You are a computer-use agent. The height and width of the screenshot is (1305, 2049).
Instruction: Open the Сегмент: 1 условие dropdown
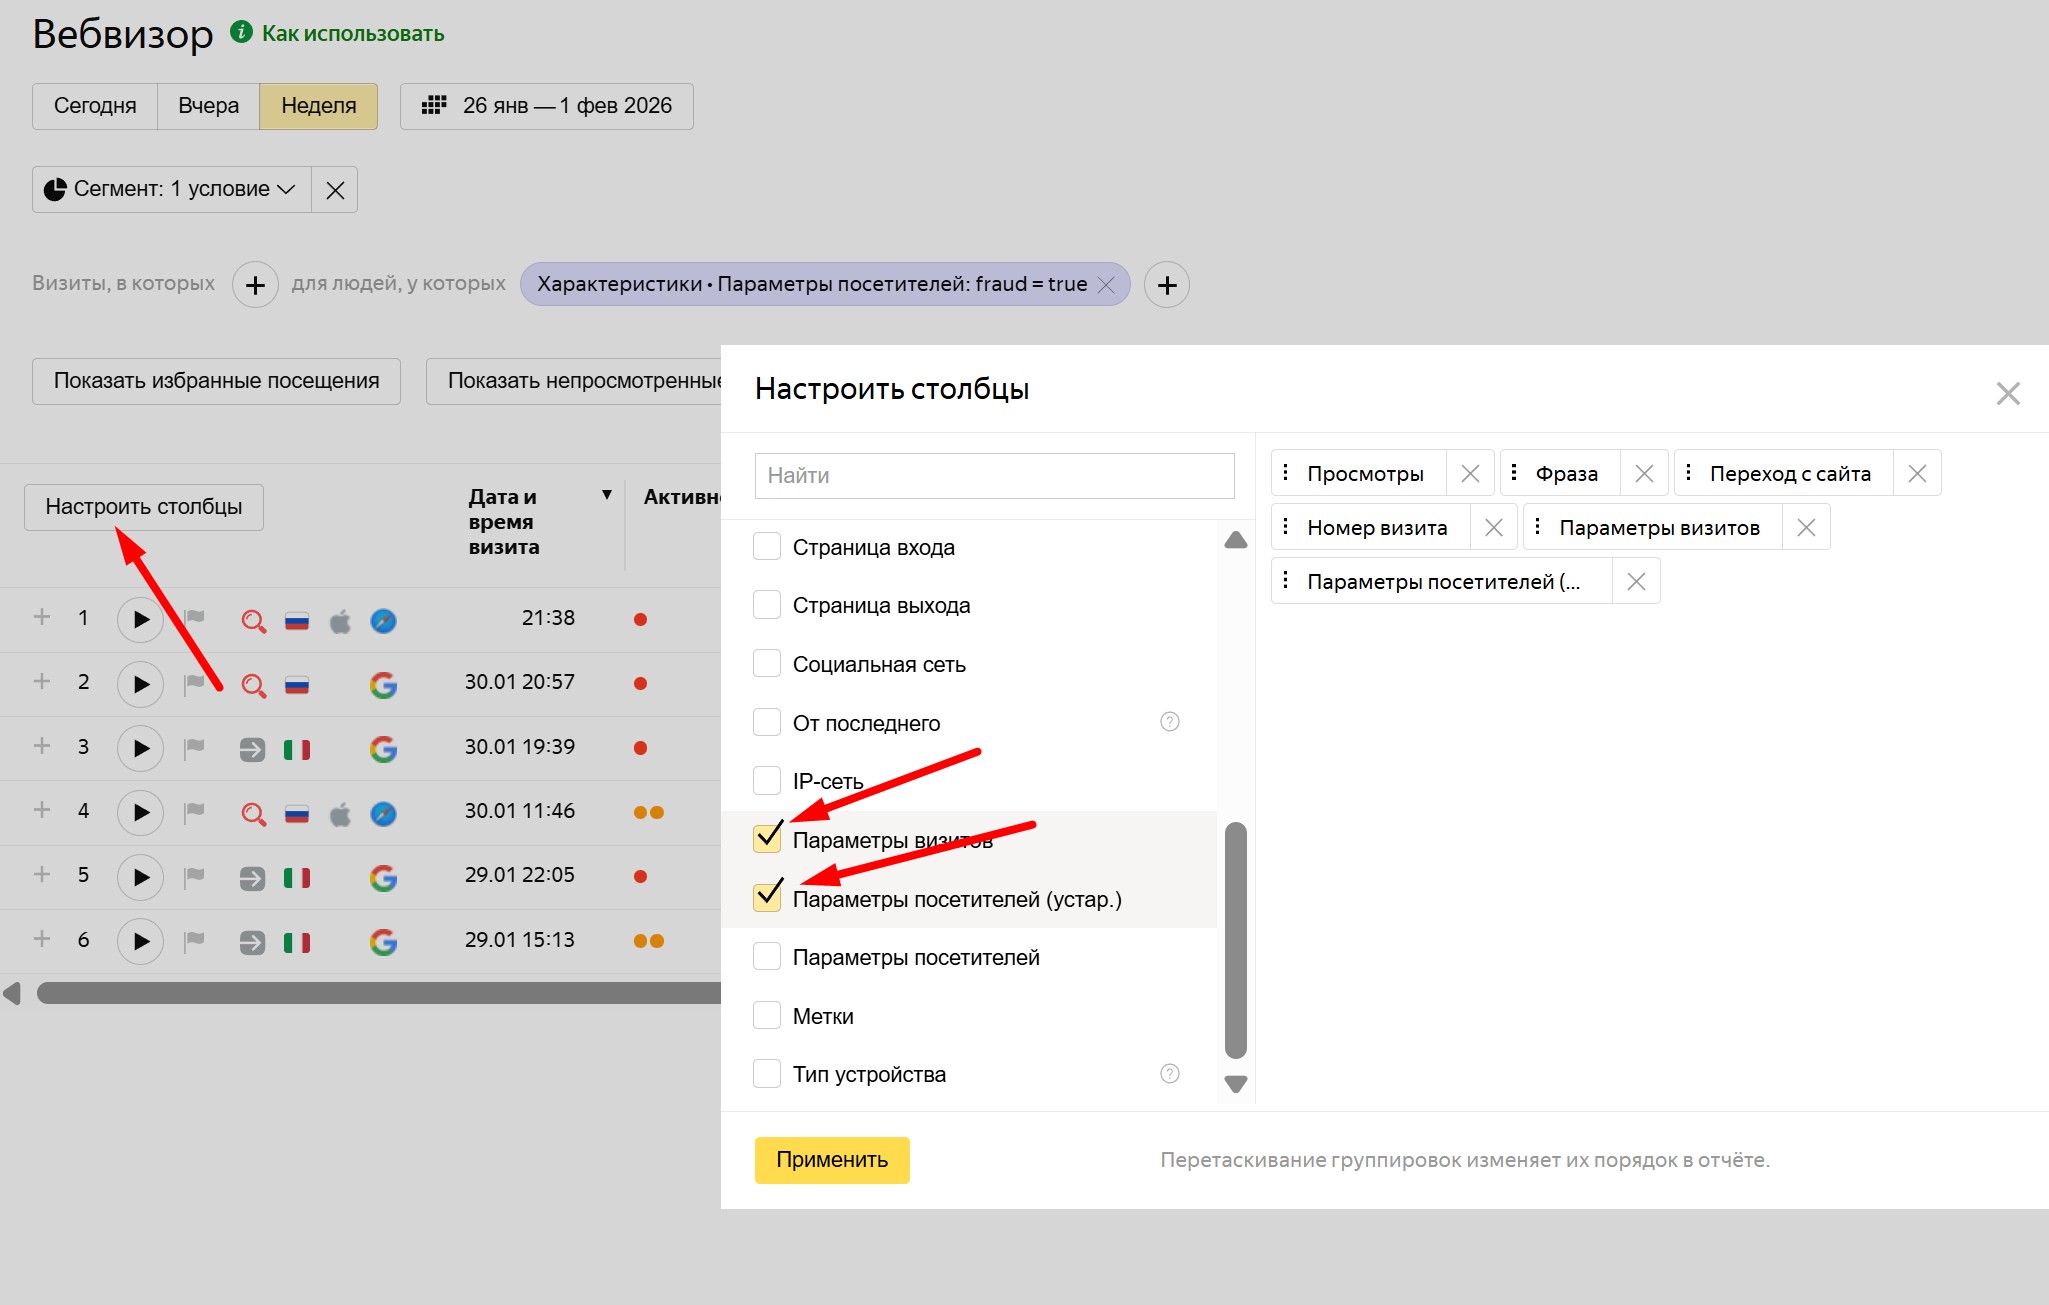pos(172,189)
